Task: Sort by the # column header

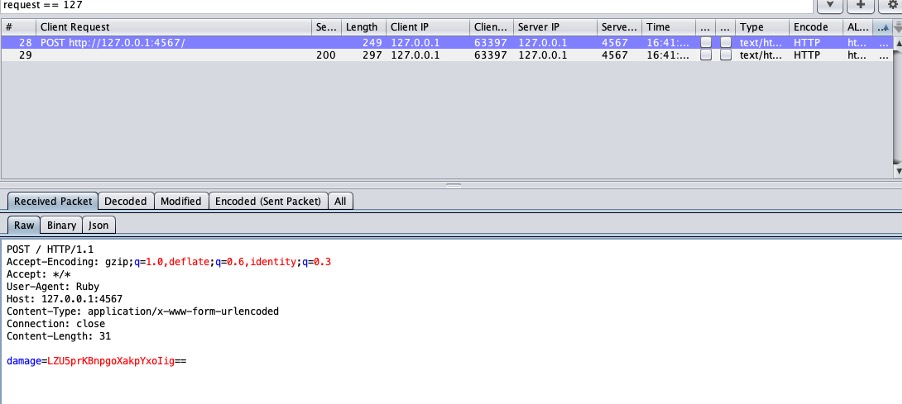Action: pyautogui.click(x=18, y=27)
